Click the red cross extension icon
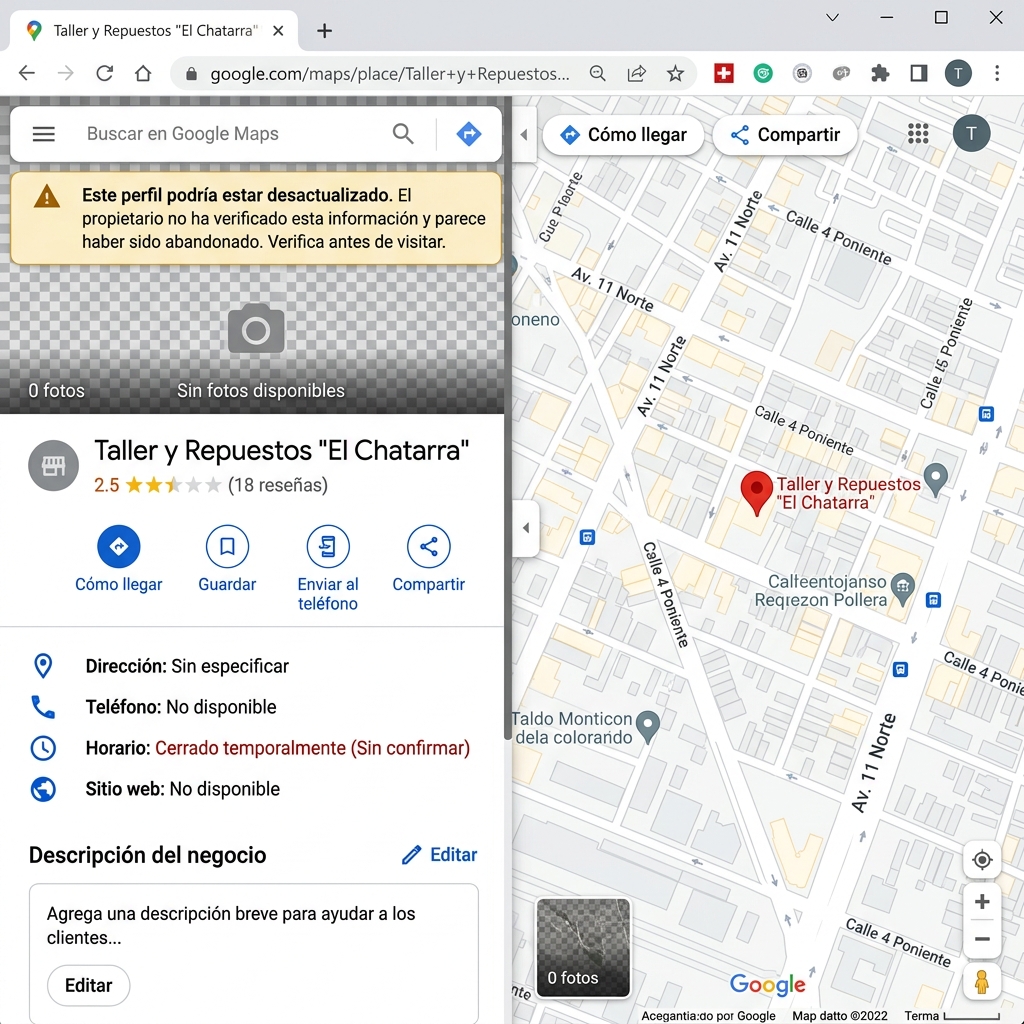 click(x=724, y=73)
